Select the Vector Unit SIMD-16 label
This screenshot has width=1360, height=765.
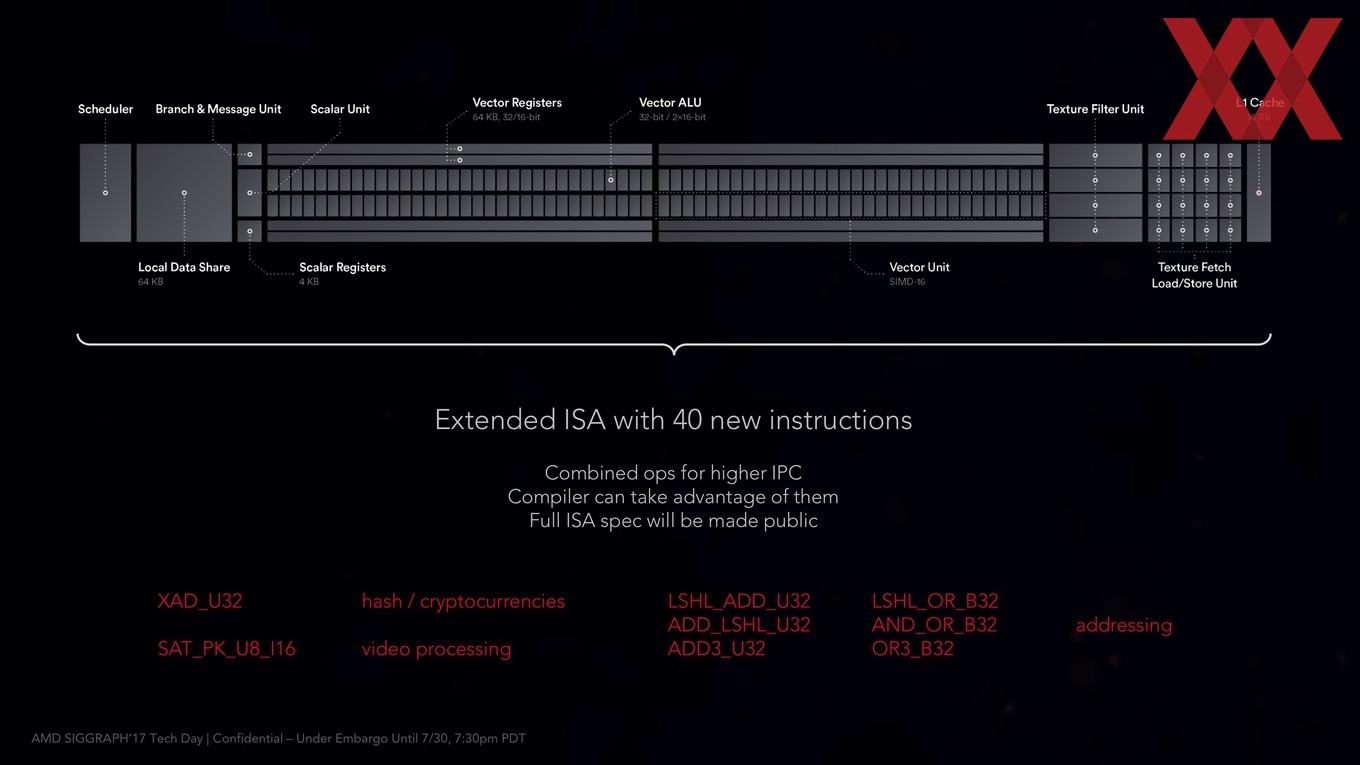(x=919, y=274)
